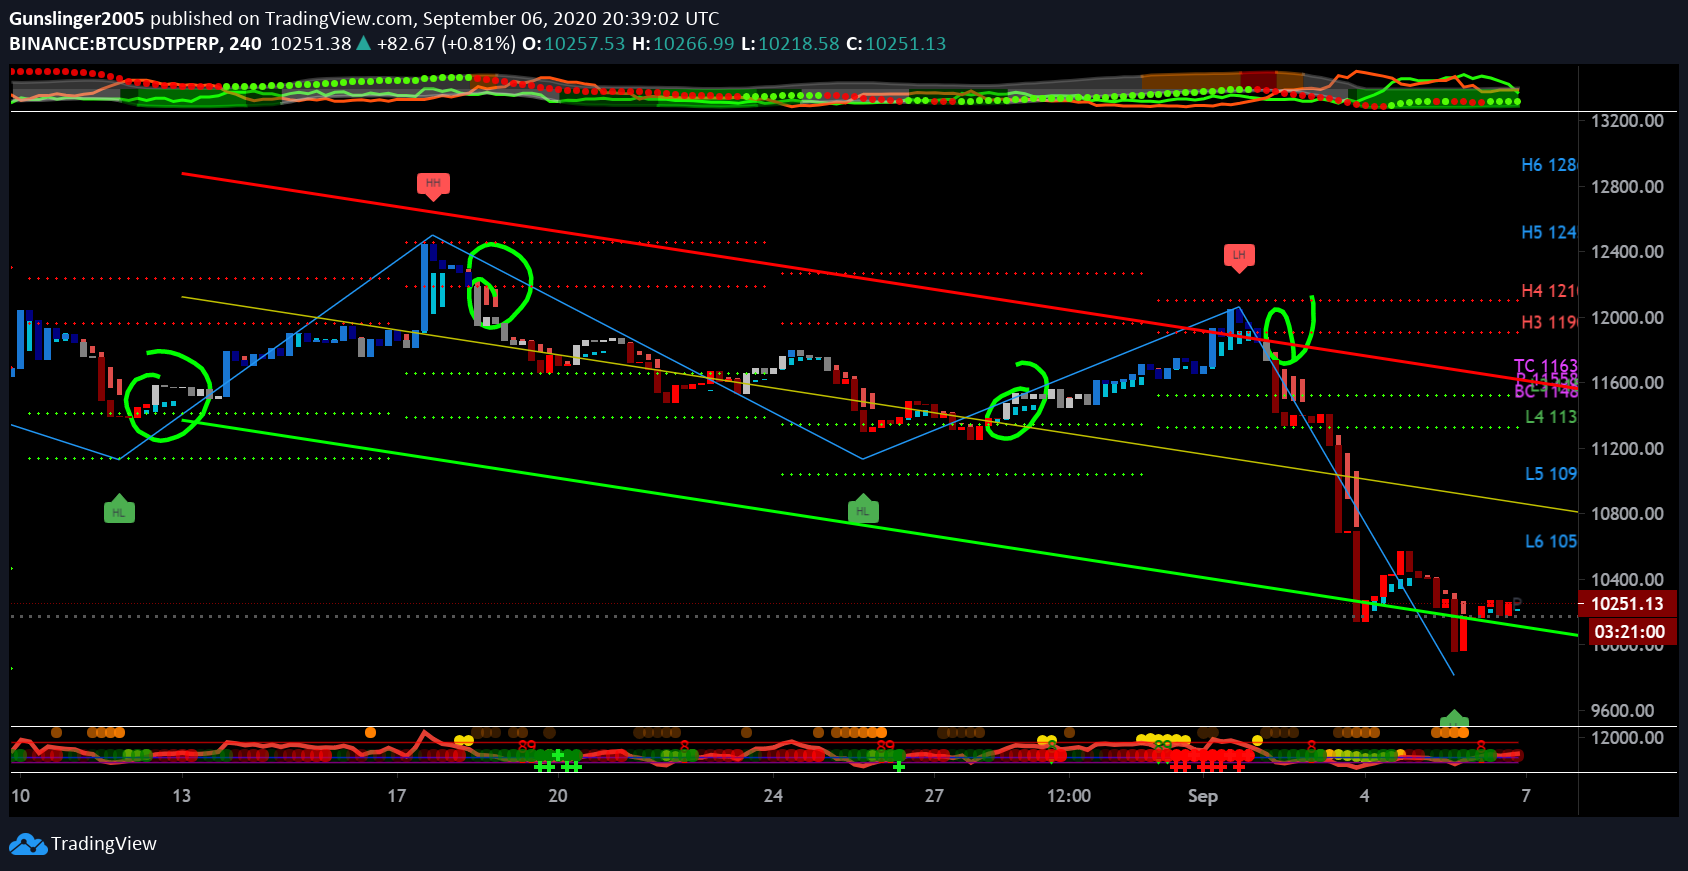This screenshot has width=1688, height=871.
Task: Click the date label 13 on time axis
Action: pos(181,796)
